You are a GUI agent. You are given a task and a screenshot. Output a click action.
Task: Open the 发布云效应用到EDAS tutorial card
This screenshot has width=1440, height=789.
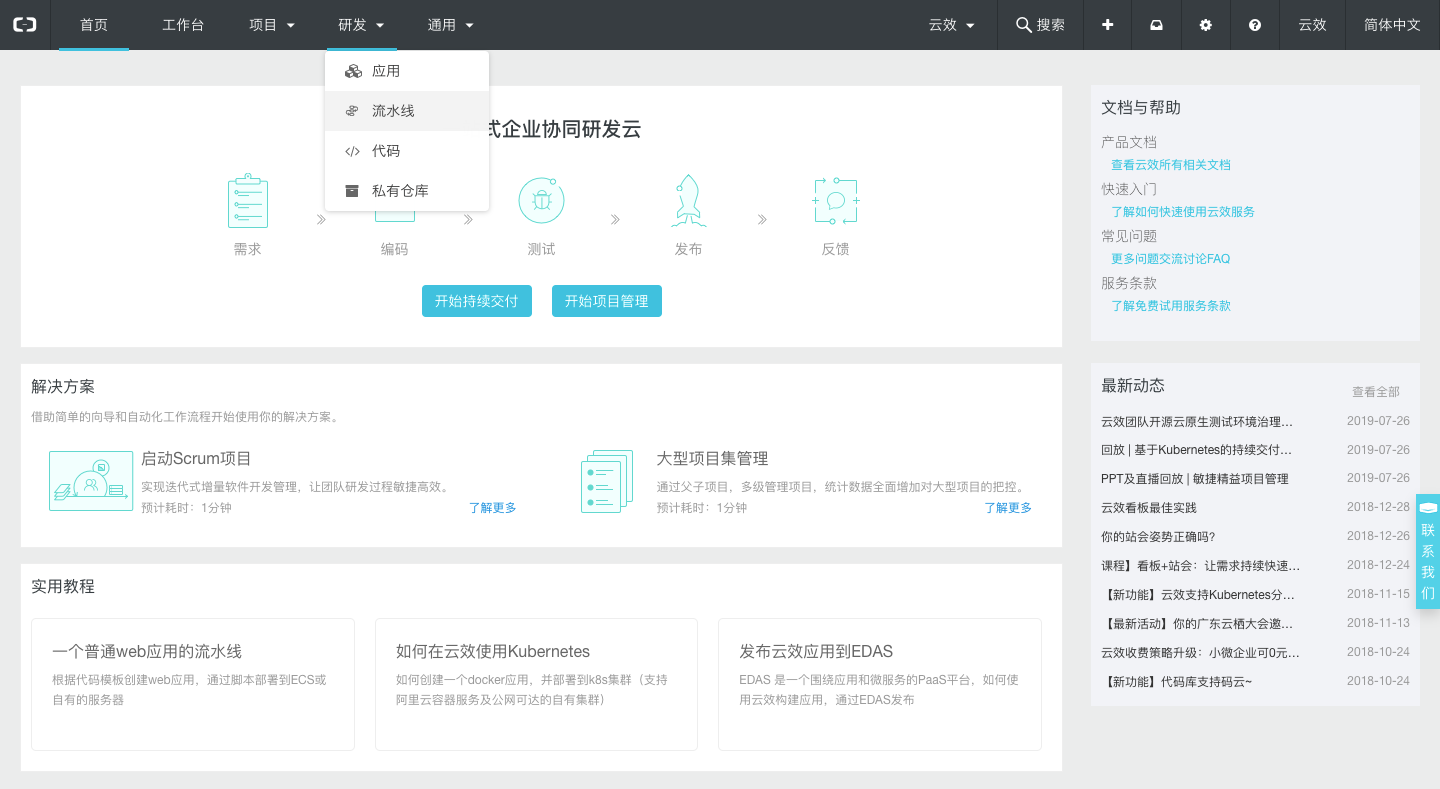880,684
